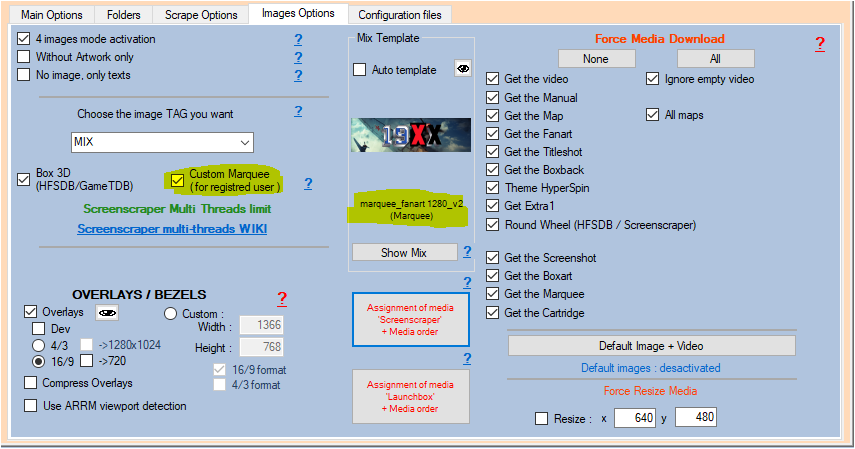Click red question mark beside Overlays / Bezels
855x449 pixels.
coord(282,298)
